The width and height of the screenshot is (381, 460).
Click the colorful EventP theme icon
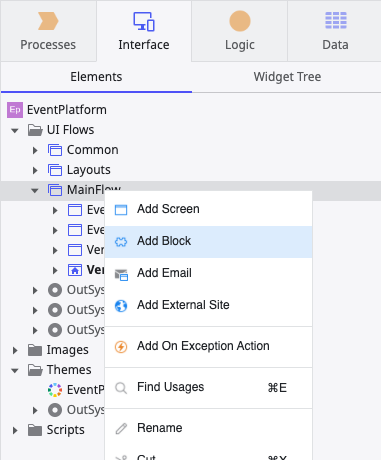[55, 390]
